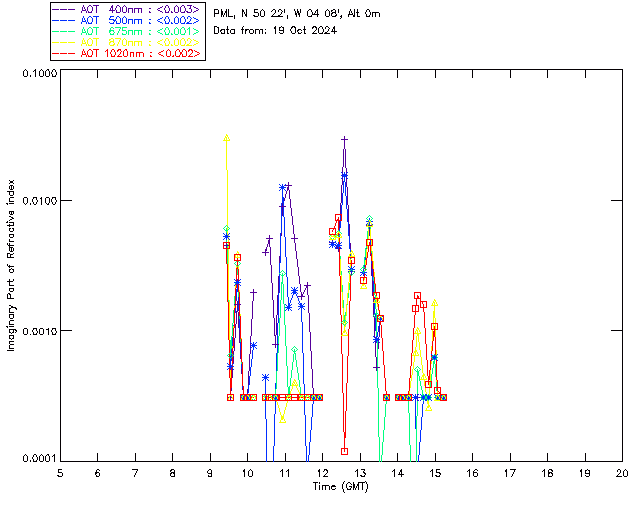
Task: Click the X-axis label 17
Action: pyautogui.click(x=510, y=473)
